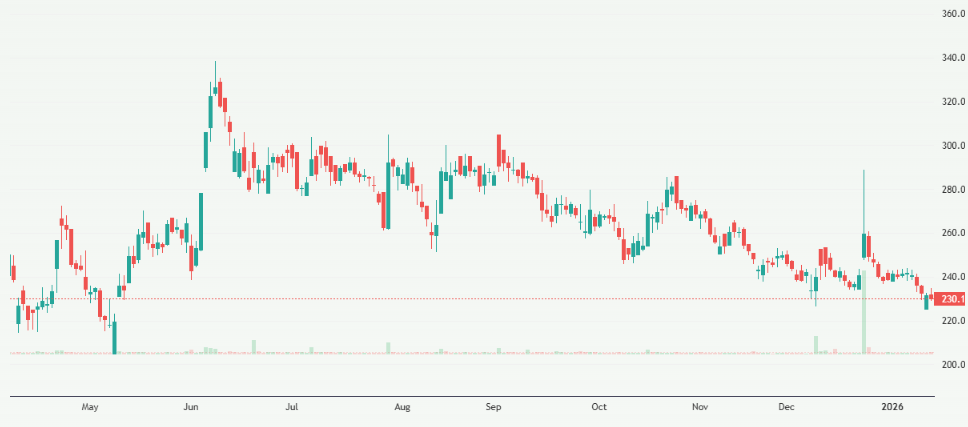Click the 340.0 price scale label
This screenshot has height=427, width=968.
pos(952,58)
